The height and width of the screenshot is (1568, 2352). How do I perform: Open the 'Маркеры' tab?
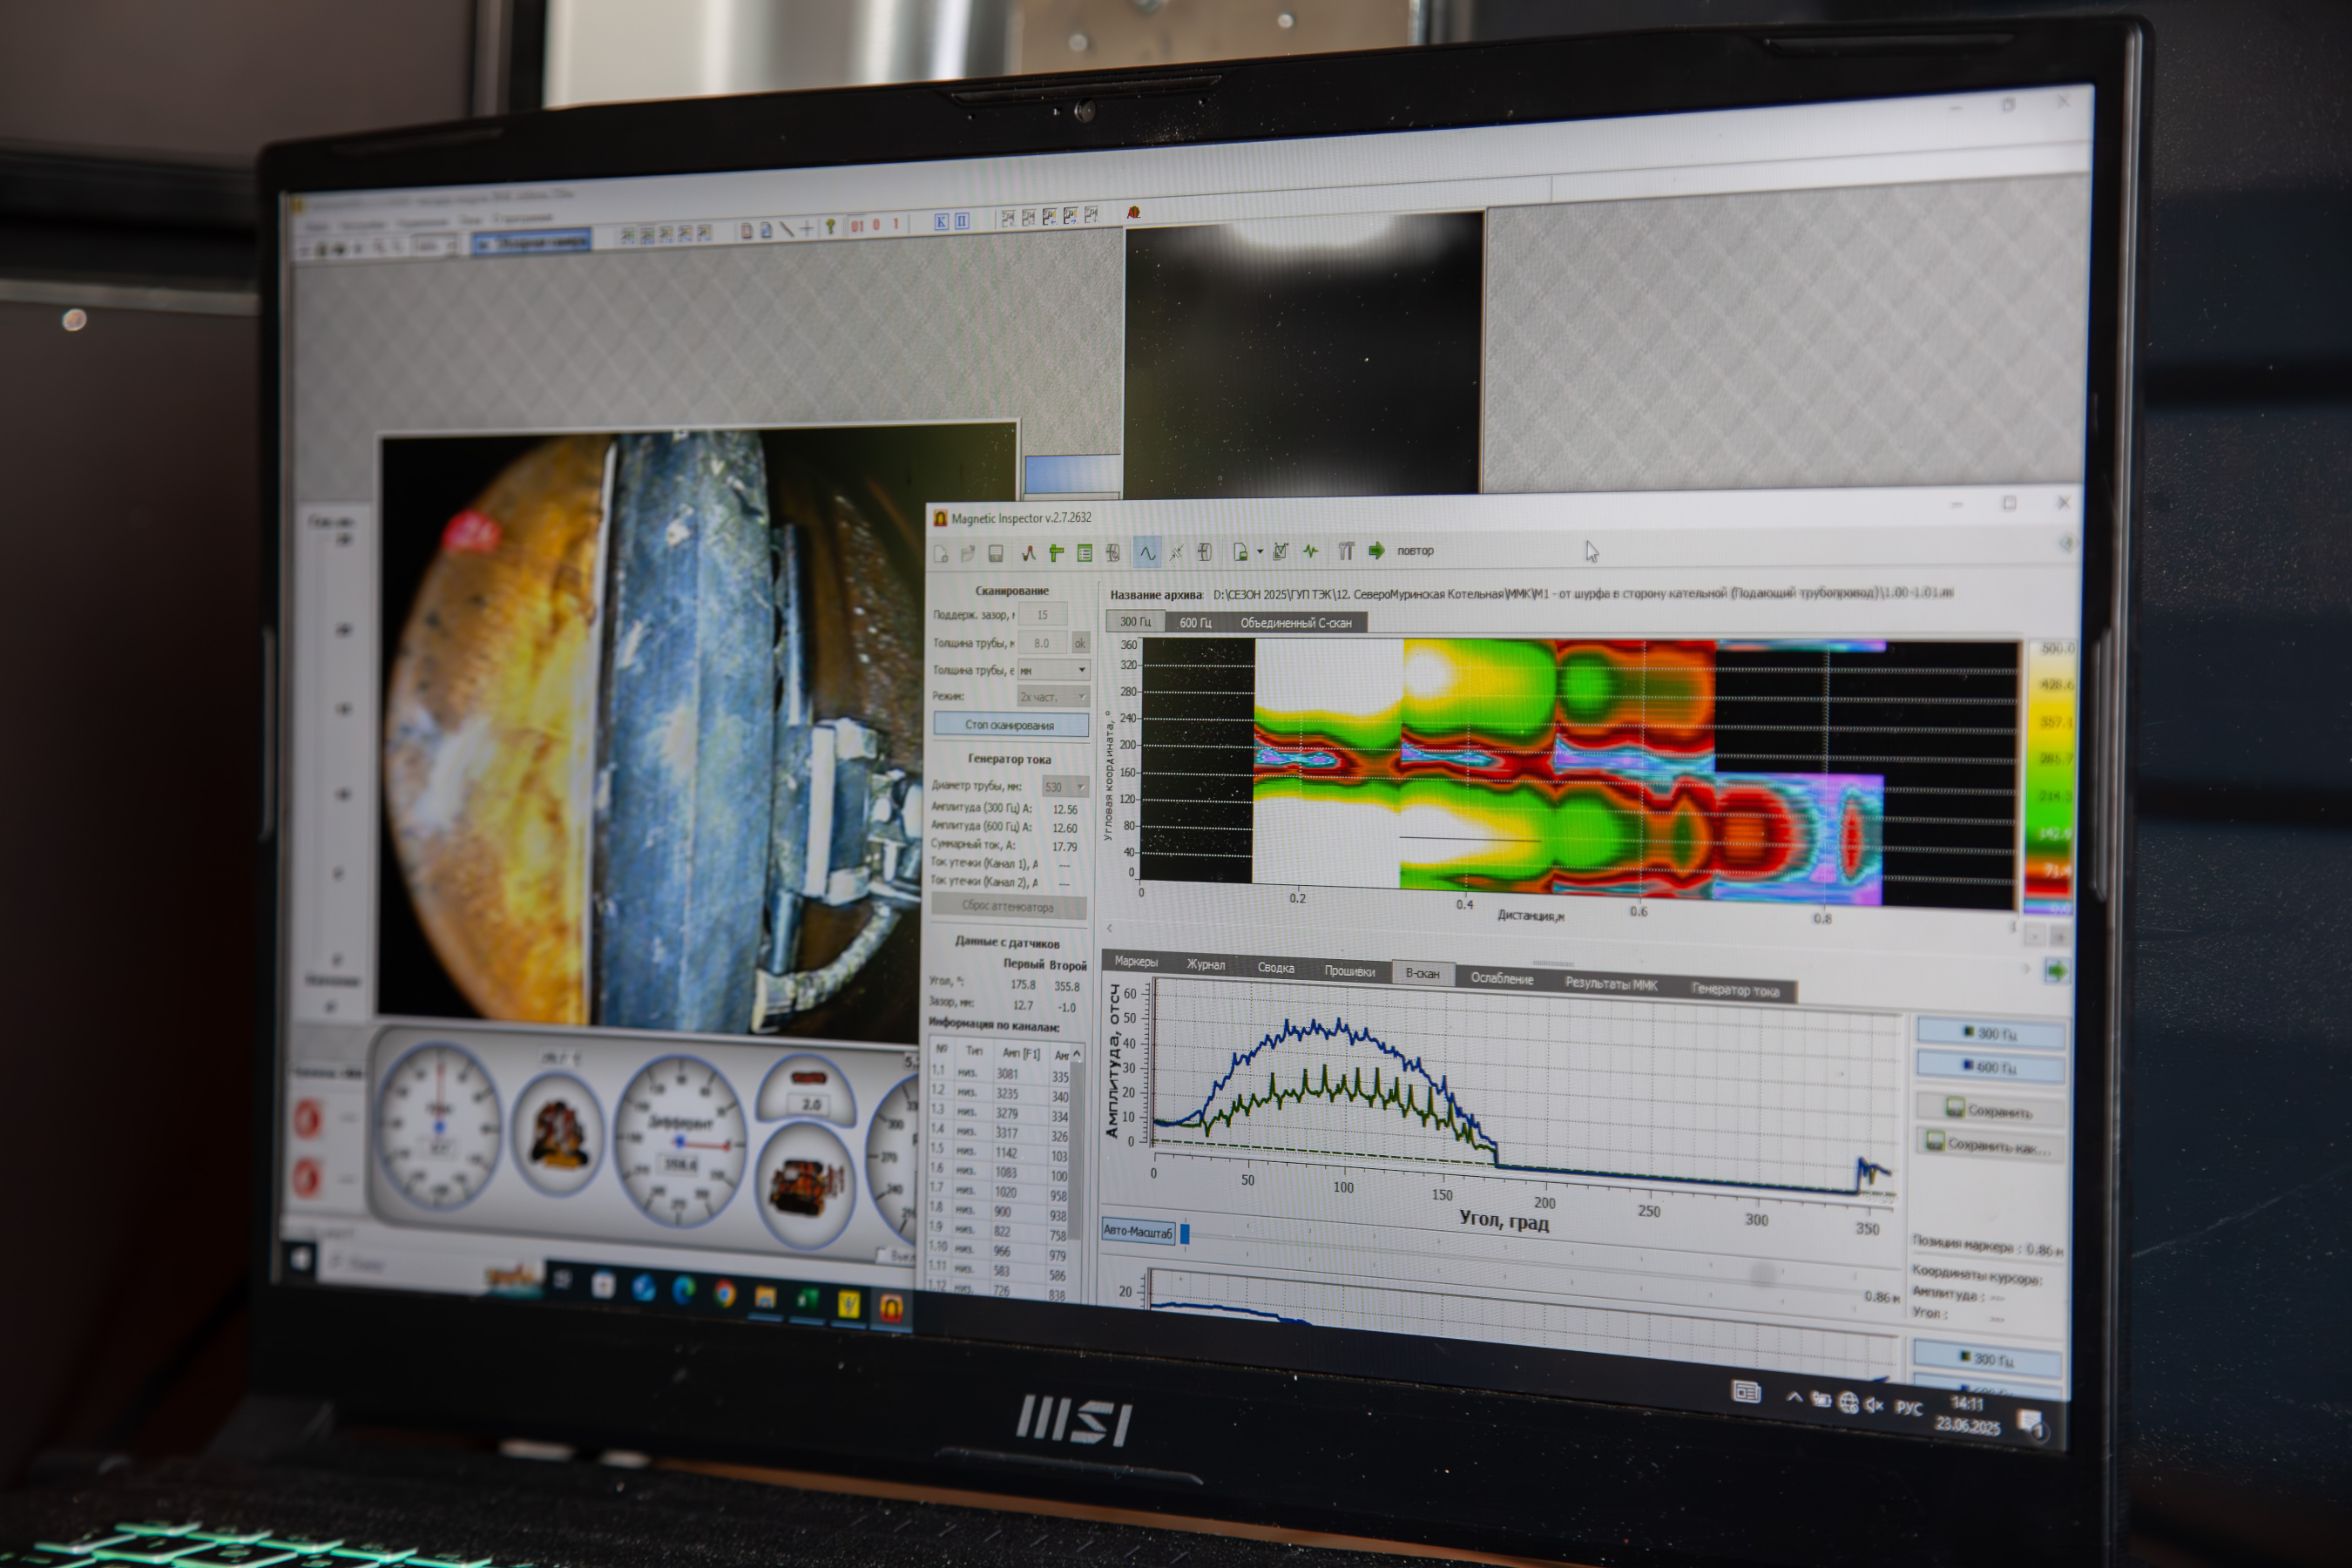tap(1136, 962)
